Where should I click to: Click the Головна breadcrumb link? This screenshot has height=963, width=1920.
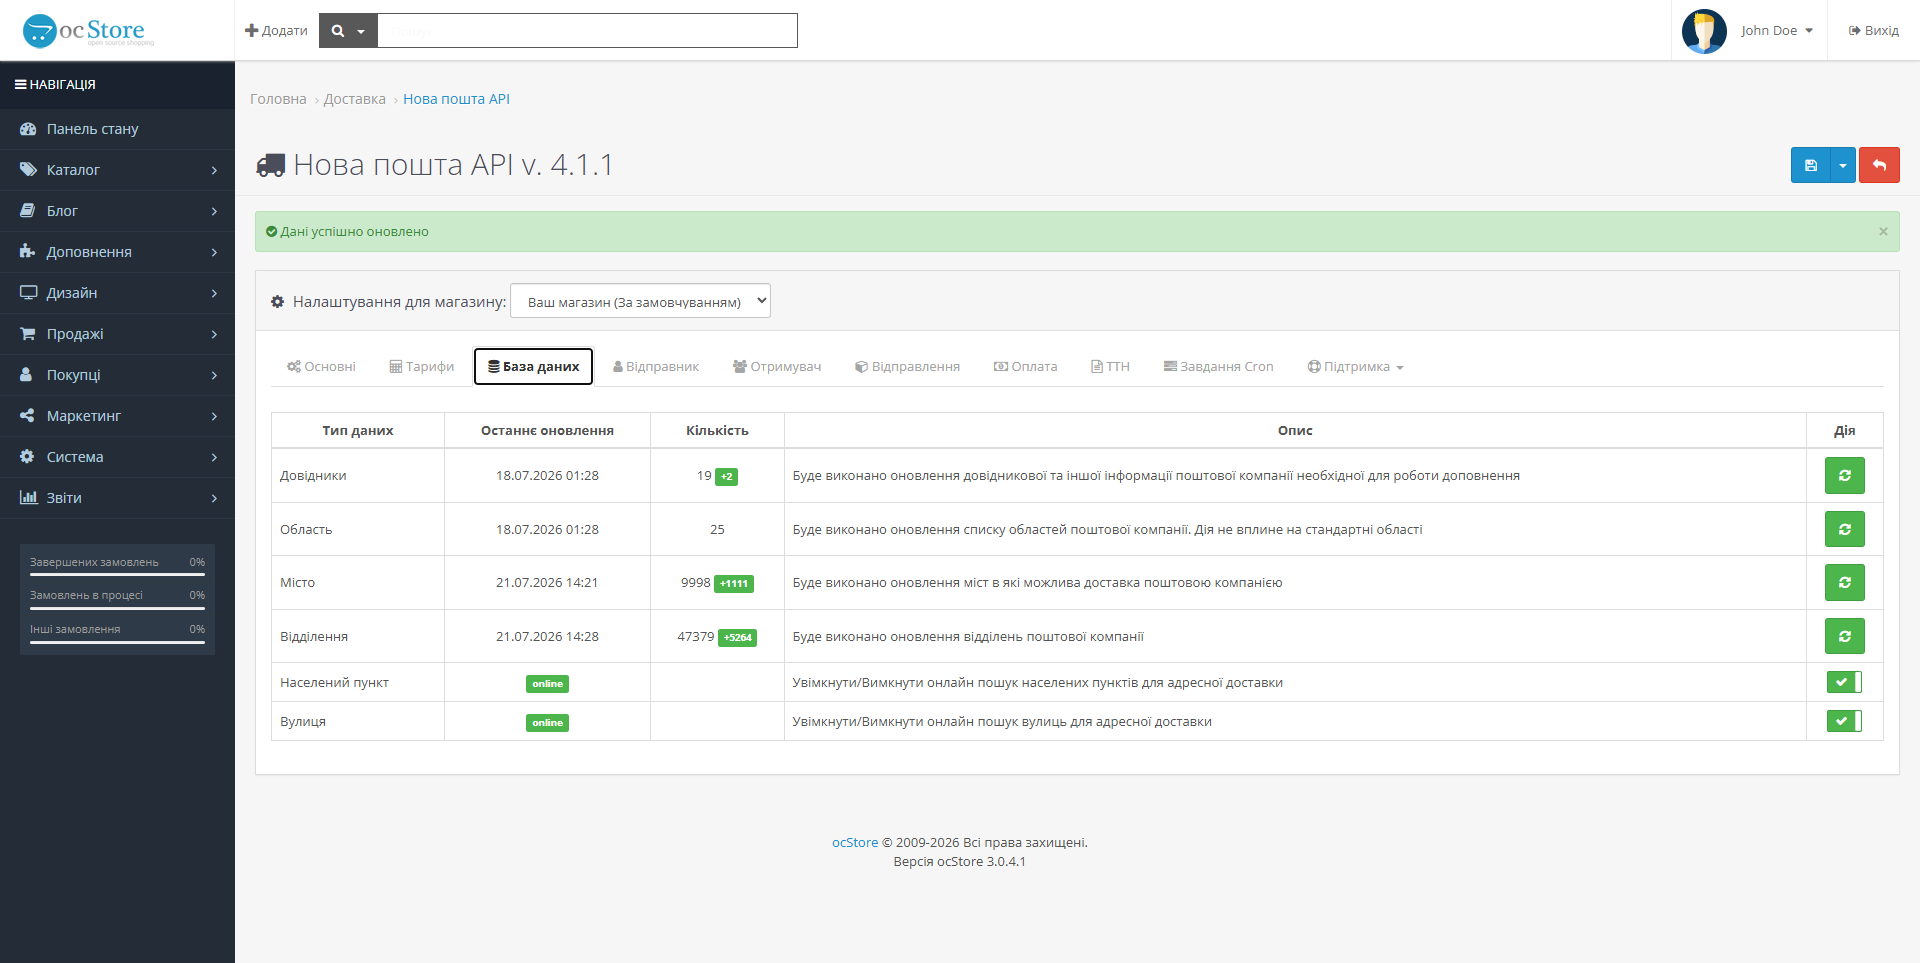tap(278, 99)
